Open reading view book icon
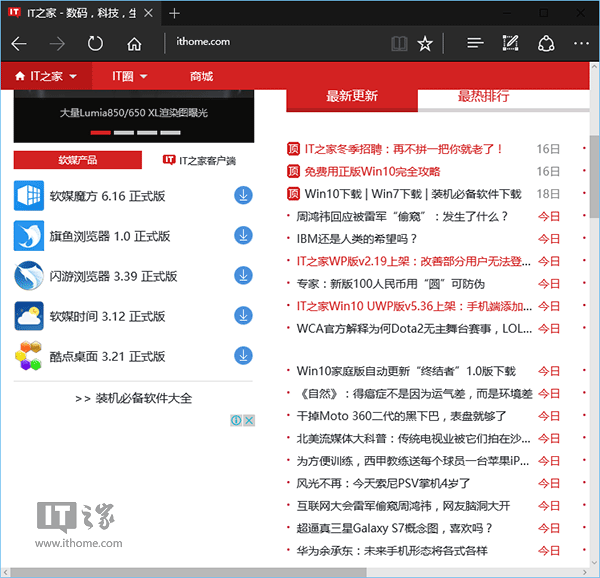Screen dimensions: 600x578 coord(399,43)
